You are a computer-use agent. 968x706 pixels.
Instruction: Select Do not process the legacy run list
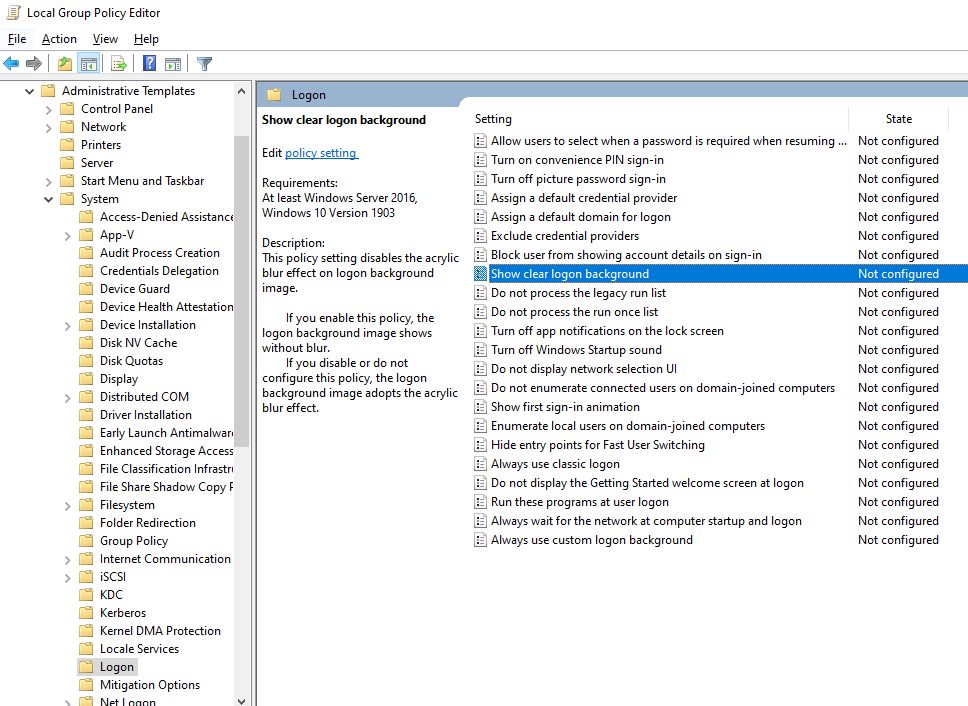(578, 293)
